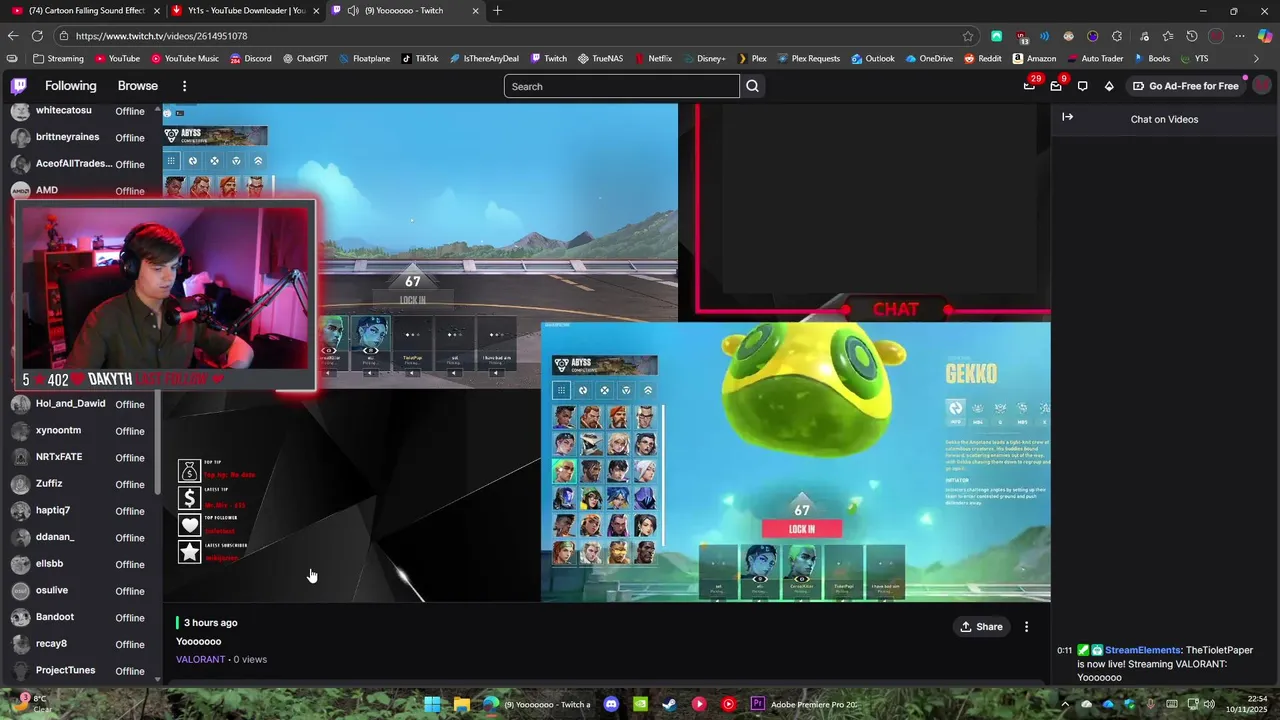The image size is (1280, 720).
Task: Open the Twitch user avatar menu
Action: coord(1262,86)
